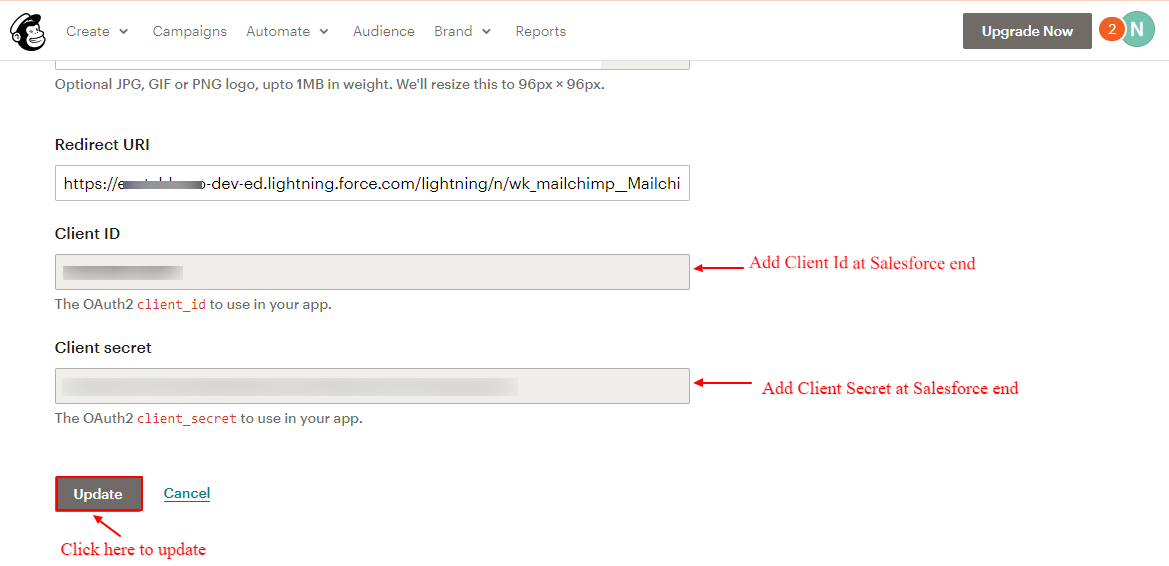Open the notification badge showing 2

point(1110,30)
